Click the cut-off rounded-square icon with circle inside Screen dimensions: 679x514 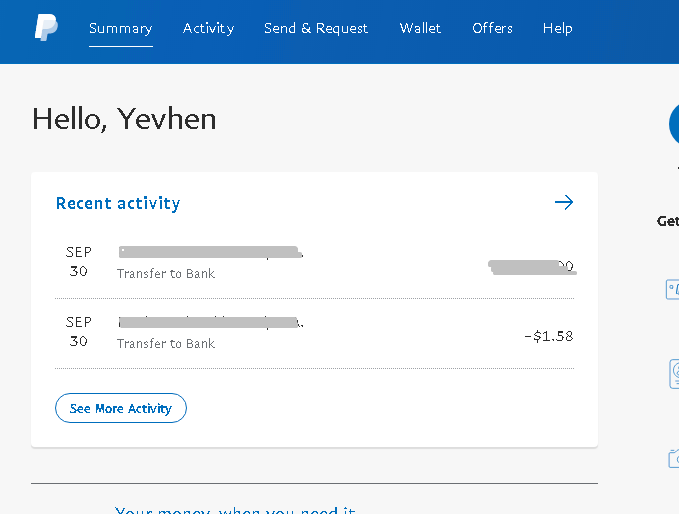(674, 373)
